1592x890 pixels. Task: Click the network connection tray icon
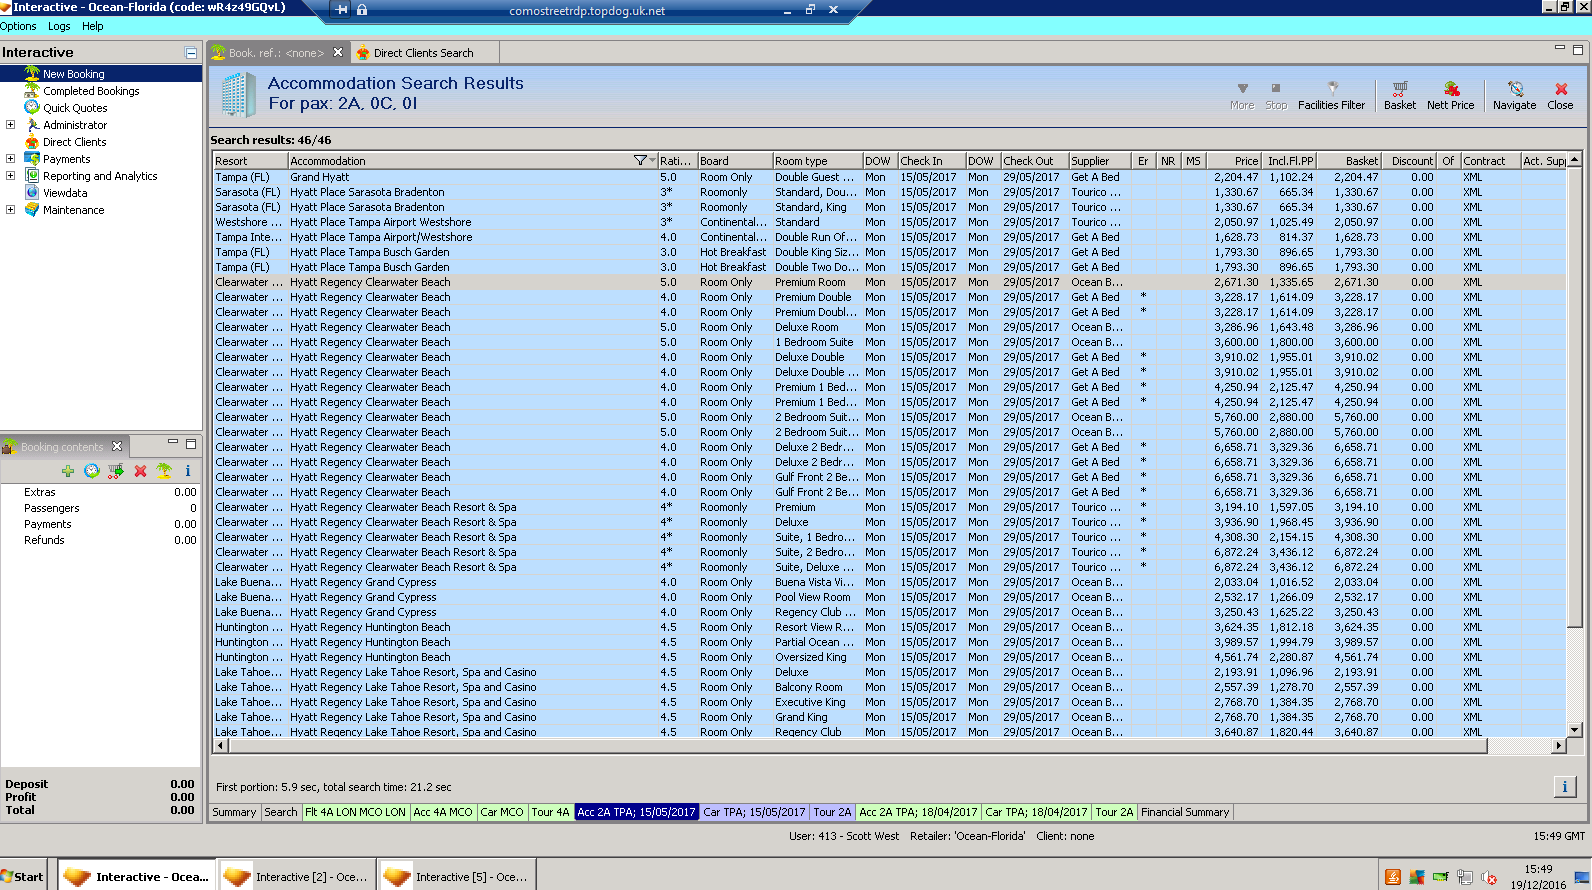(1465, 877)
